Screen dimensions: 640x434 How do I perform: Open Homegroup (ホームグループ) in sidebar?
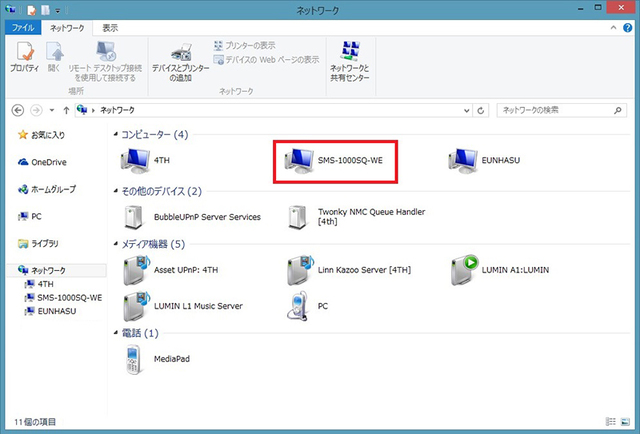click(47, 189)
